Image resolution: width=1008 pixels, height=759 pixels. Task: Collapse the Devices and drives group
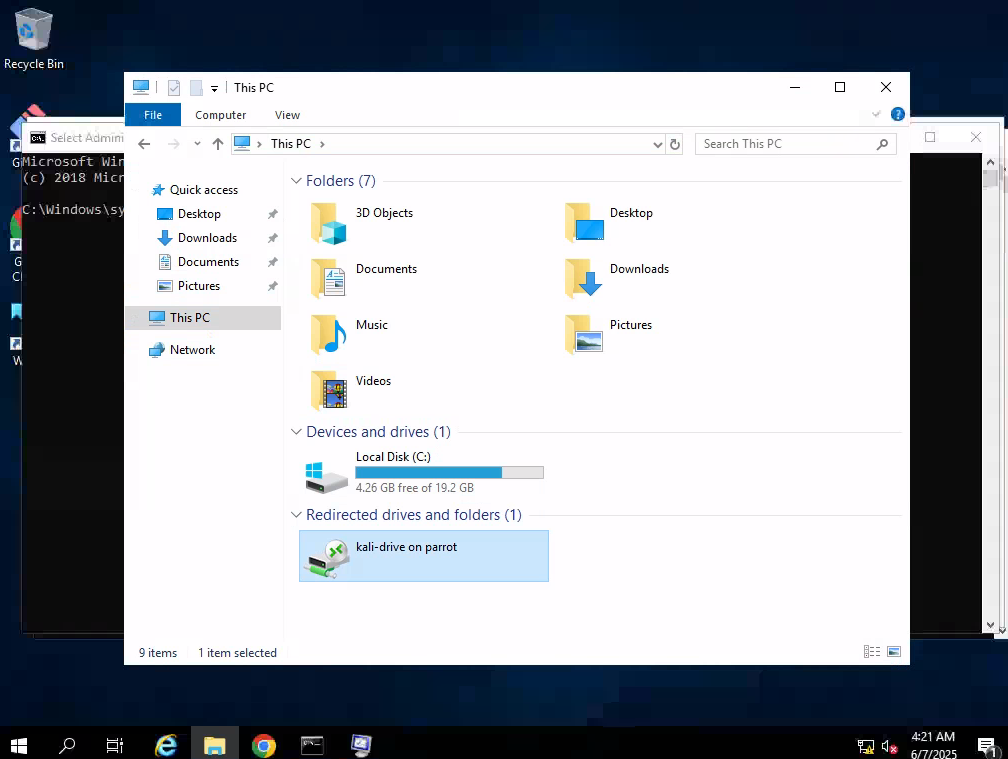(296, 432)
